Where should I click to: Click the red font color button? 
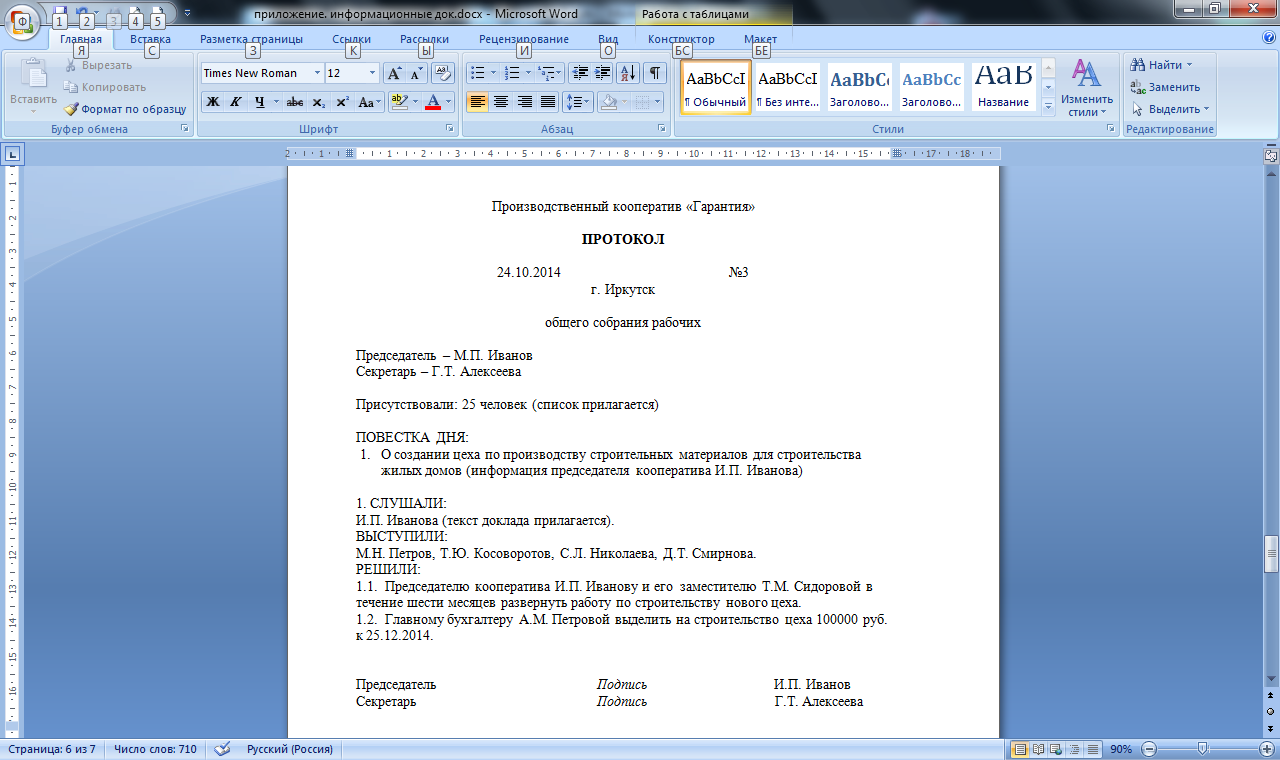[433, 102]
